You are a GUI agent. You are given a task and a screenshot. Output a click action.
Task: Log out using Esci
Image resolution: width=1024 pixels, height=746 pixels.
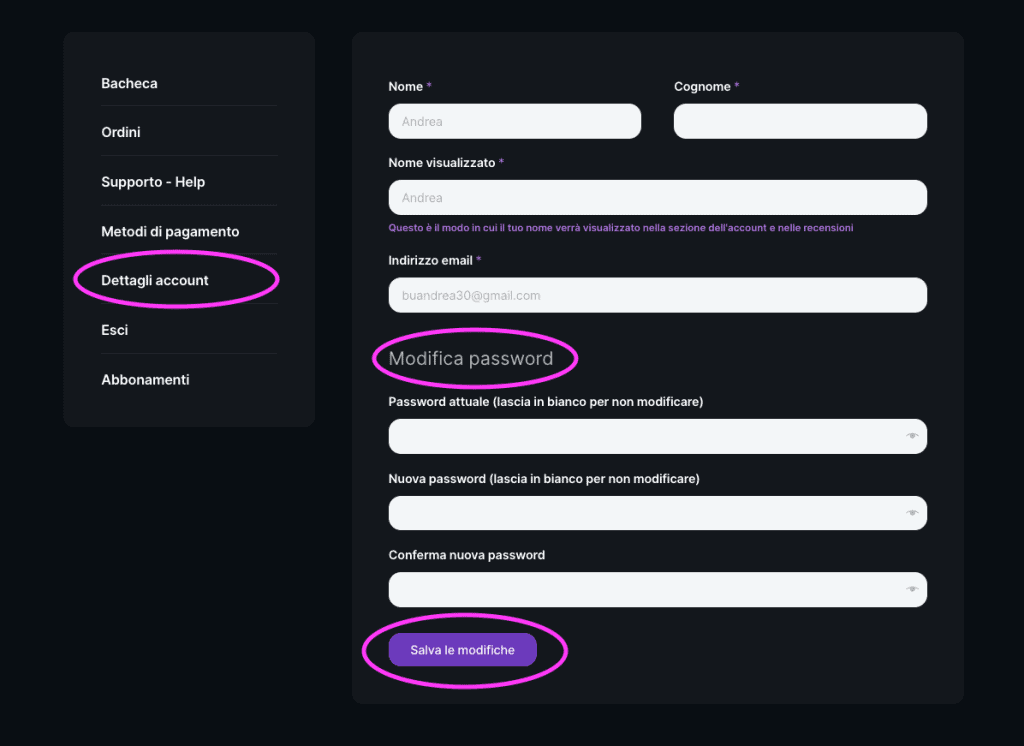(115, 330)
